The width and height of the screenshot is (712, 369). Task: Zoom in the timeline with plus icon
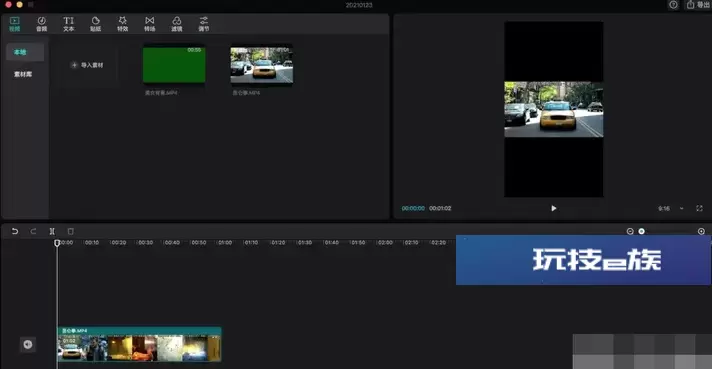tap(701, 231)
